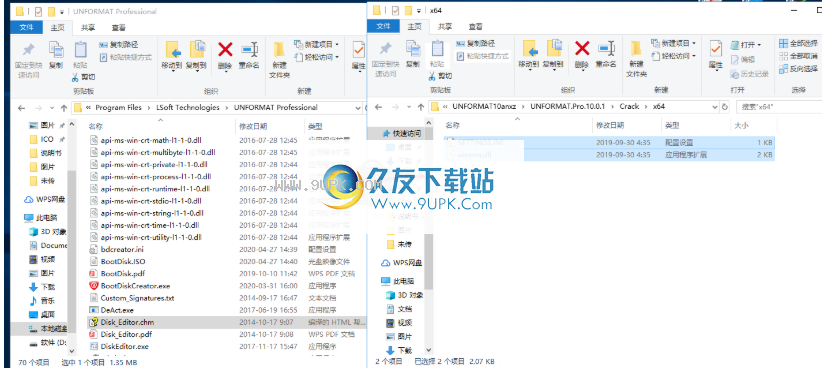Open 文件 menu in x64 window

click(x=384, y=26)
